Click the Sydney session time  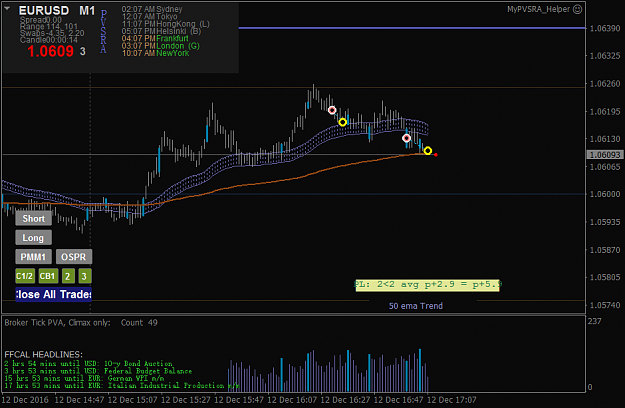click(x=152, y=9)
